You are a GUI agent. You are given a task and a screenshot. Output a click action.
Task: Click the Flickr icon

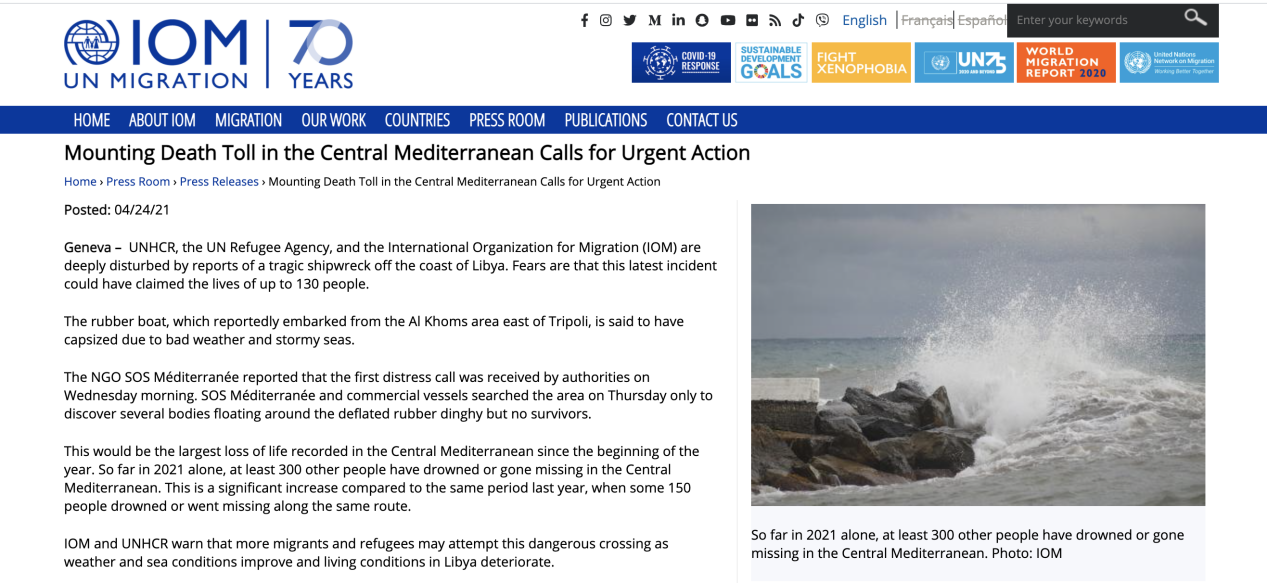(x=751, y=20)
